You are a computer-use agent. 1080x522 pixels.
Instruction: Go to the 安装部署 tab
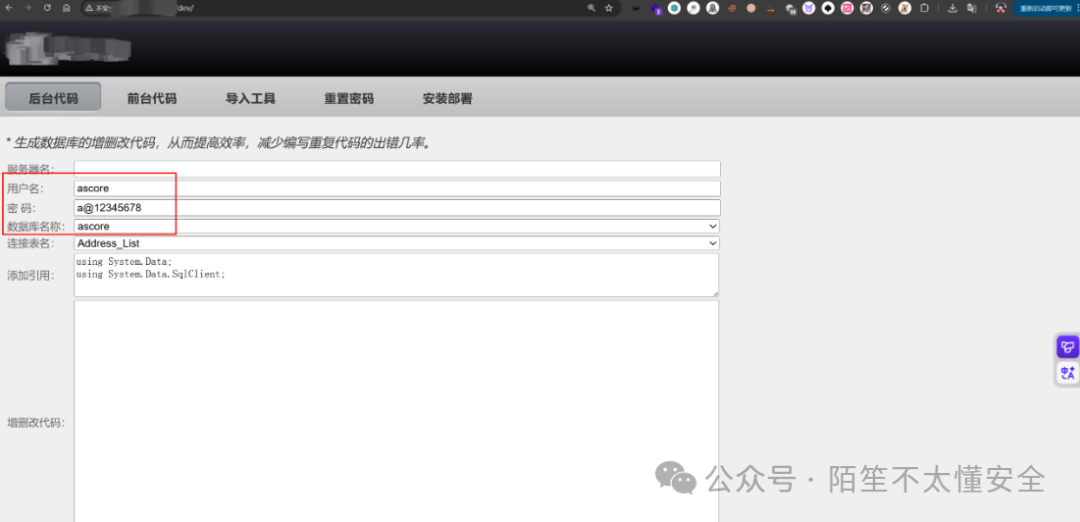click(448, 98)
